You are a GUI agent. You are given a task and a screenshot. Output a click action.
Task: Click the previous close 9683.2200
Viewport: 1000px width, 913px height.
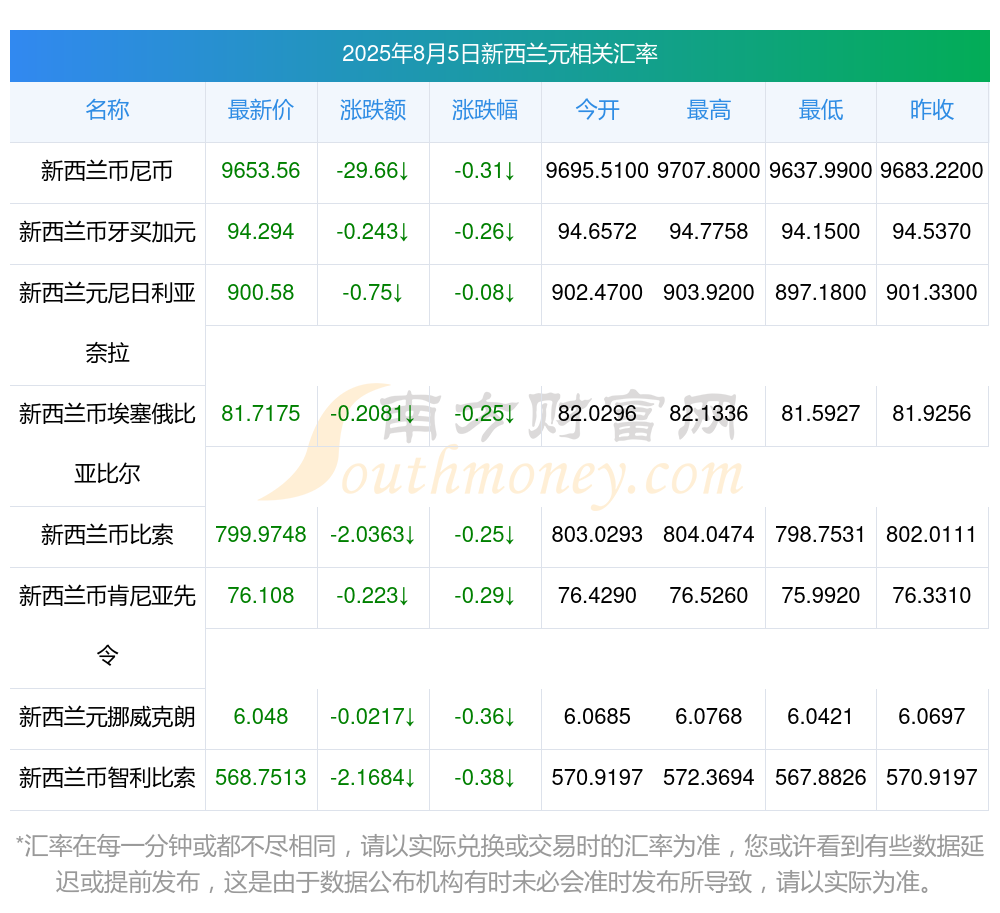(932, 171)
